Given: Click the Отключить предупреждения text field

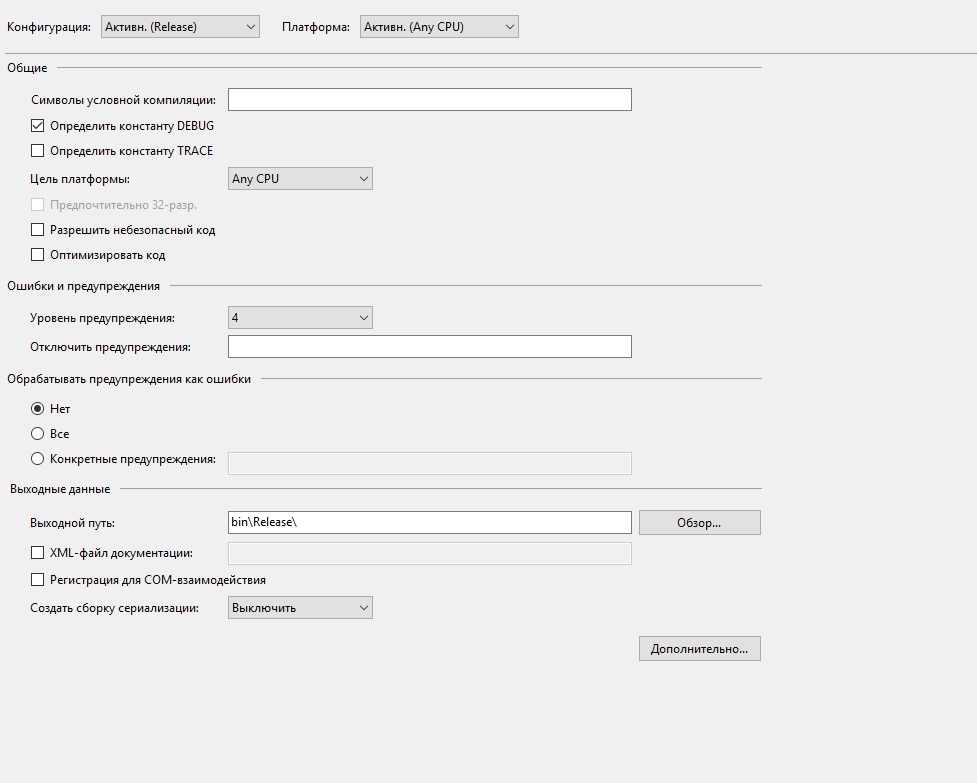Looking at the screenshot, I should coord(429,347).
